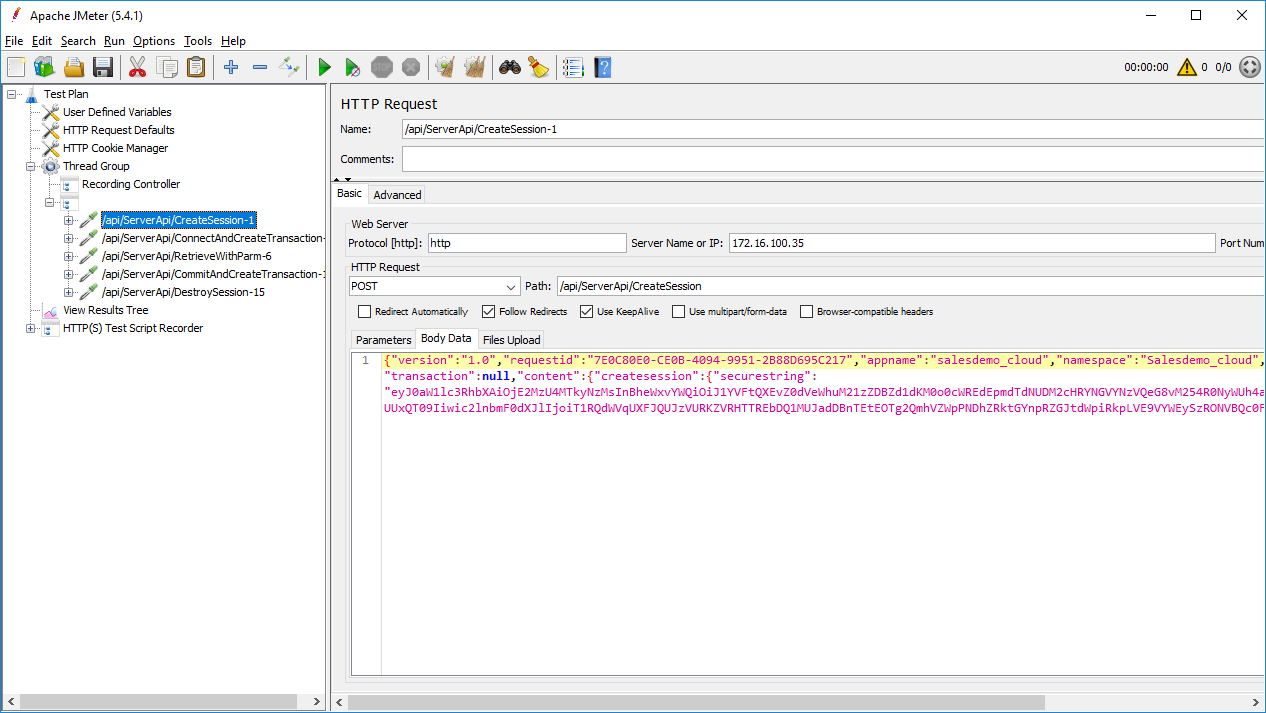The height and width of the screenshot is (713, 1266).
Task: Select User Defined Variables tree item
Action: pyautogui.click(x=117, y=112)
